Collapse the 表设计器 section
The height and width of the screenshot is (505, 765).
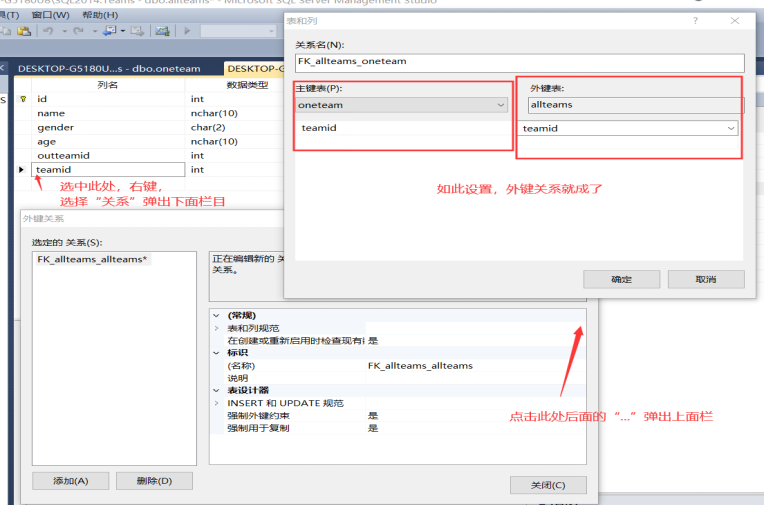pos(217,390)
